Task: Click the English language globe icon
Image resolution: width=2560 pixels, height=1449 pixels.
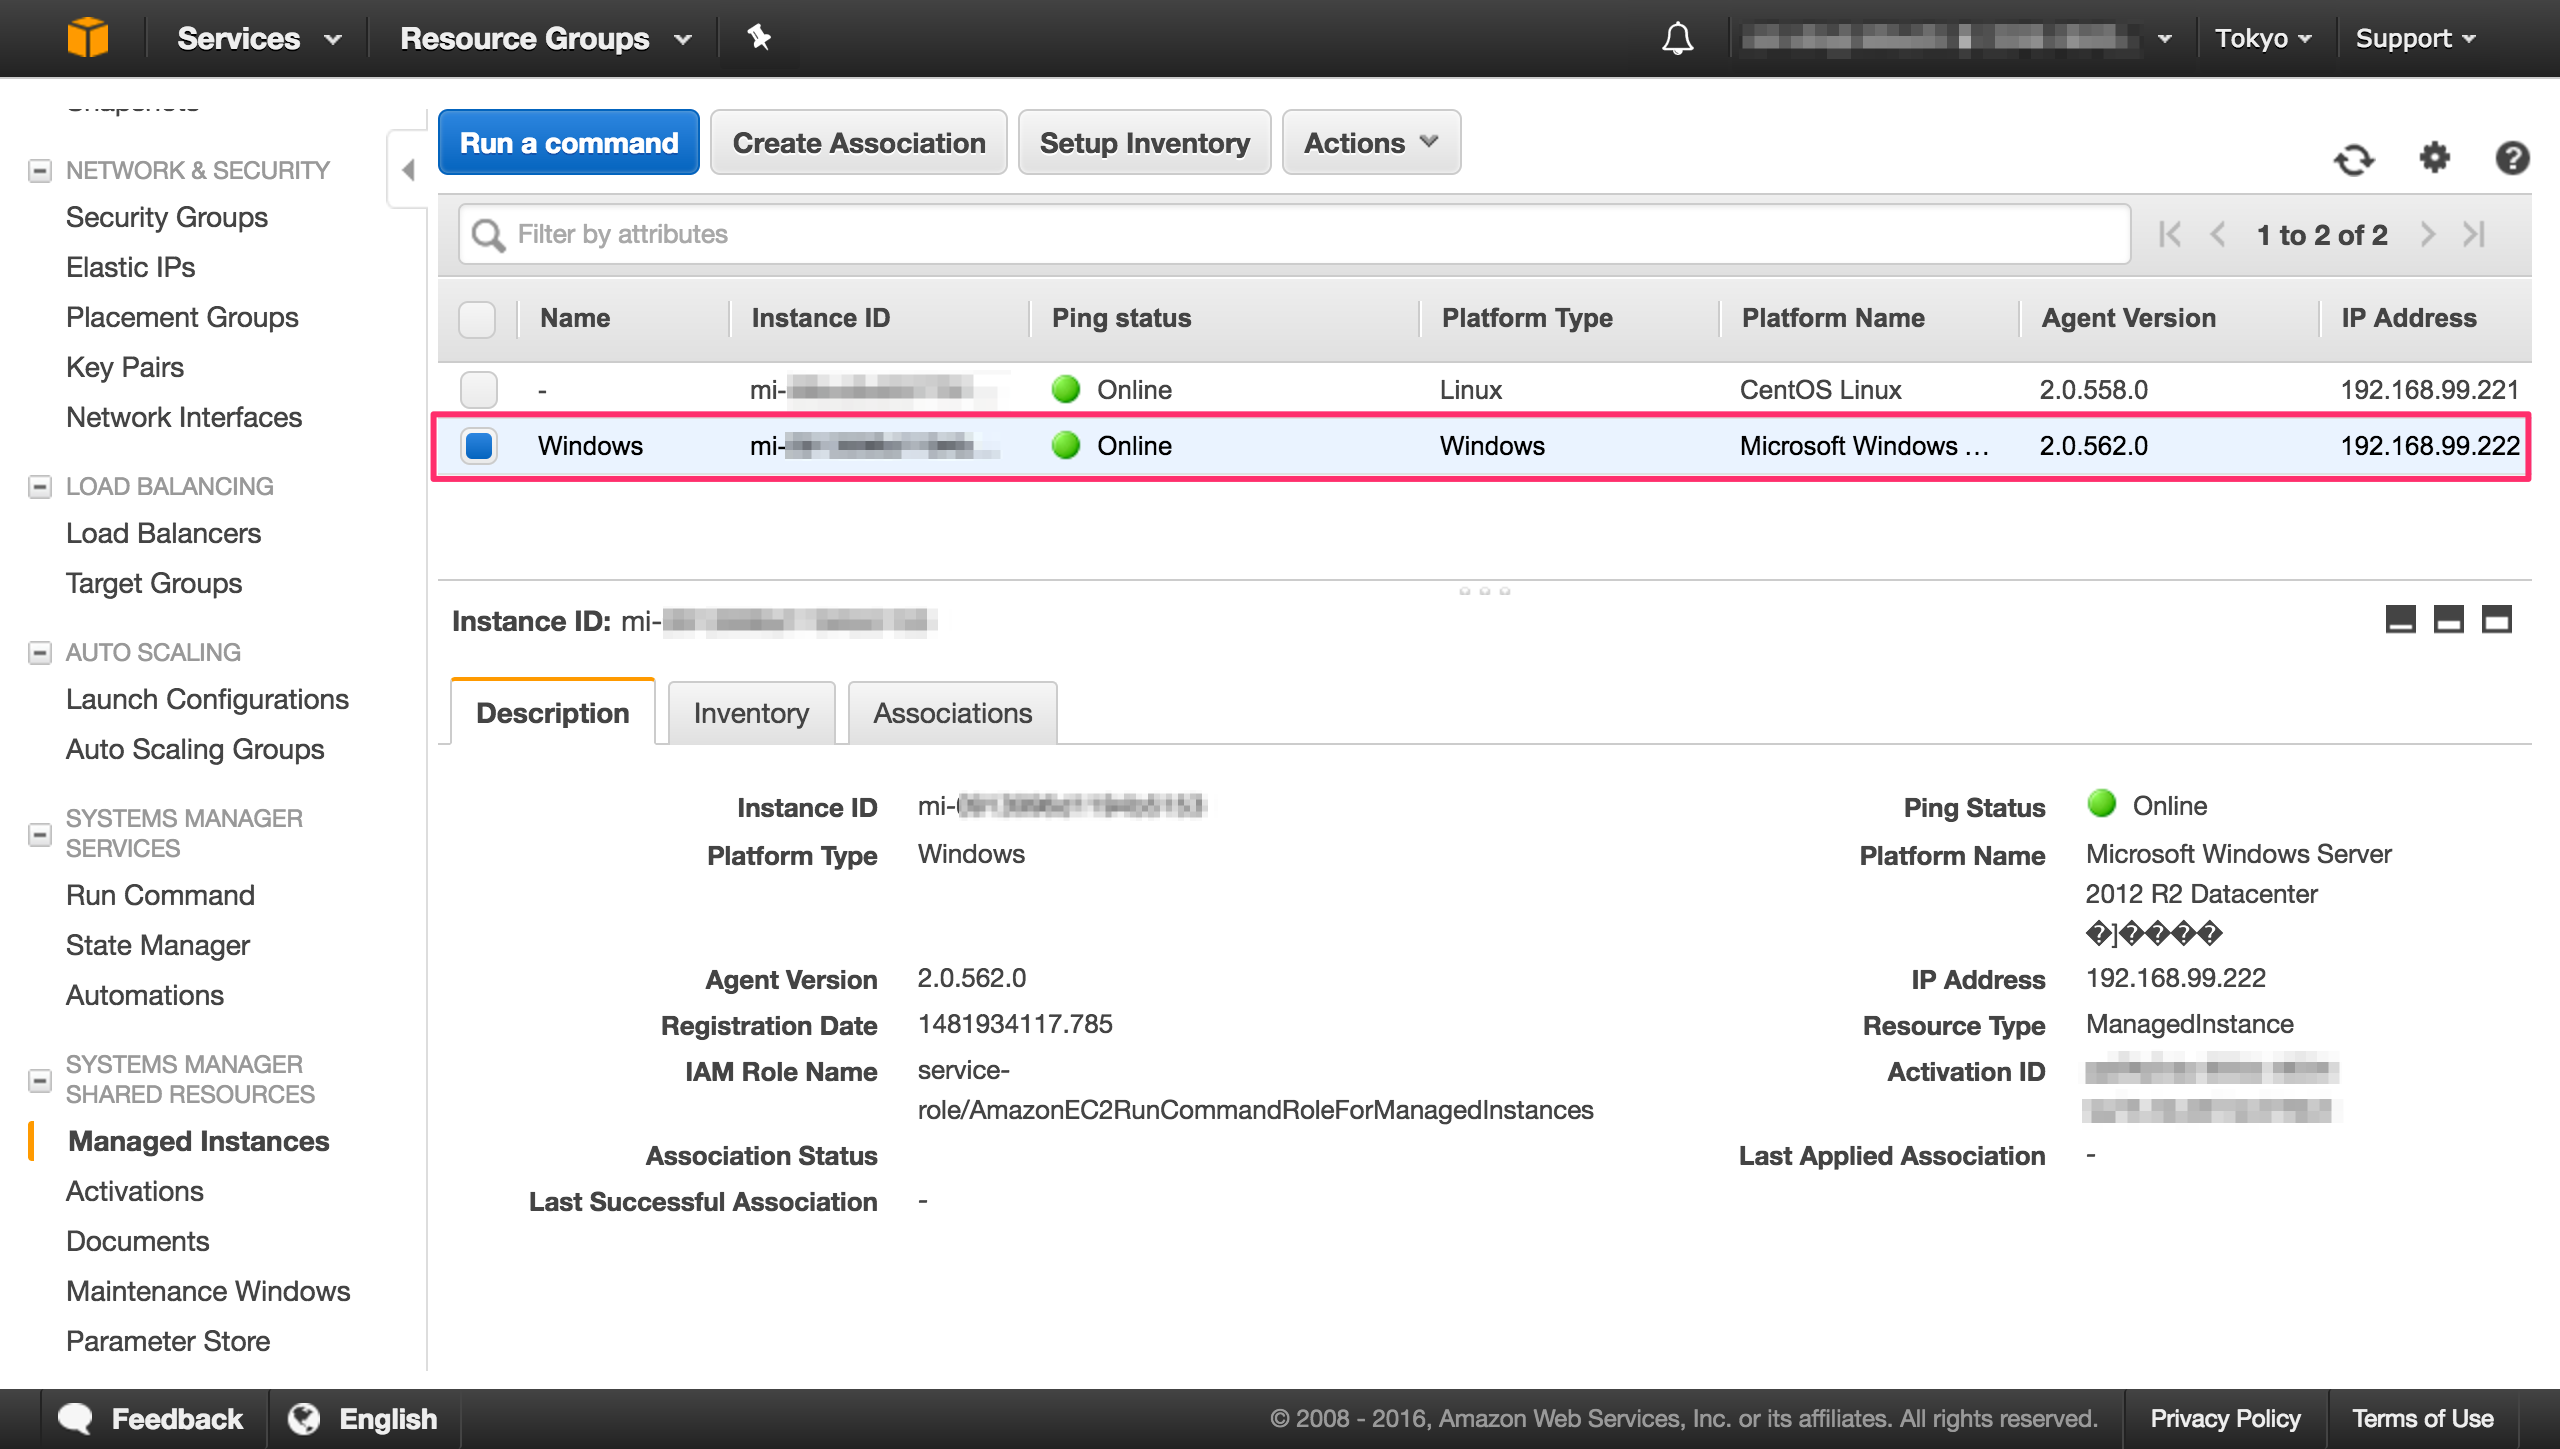Action: pos(304,1418)
